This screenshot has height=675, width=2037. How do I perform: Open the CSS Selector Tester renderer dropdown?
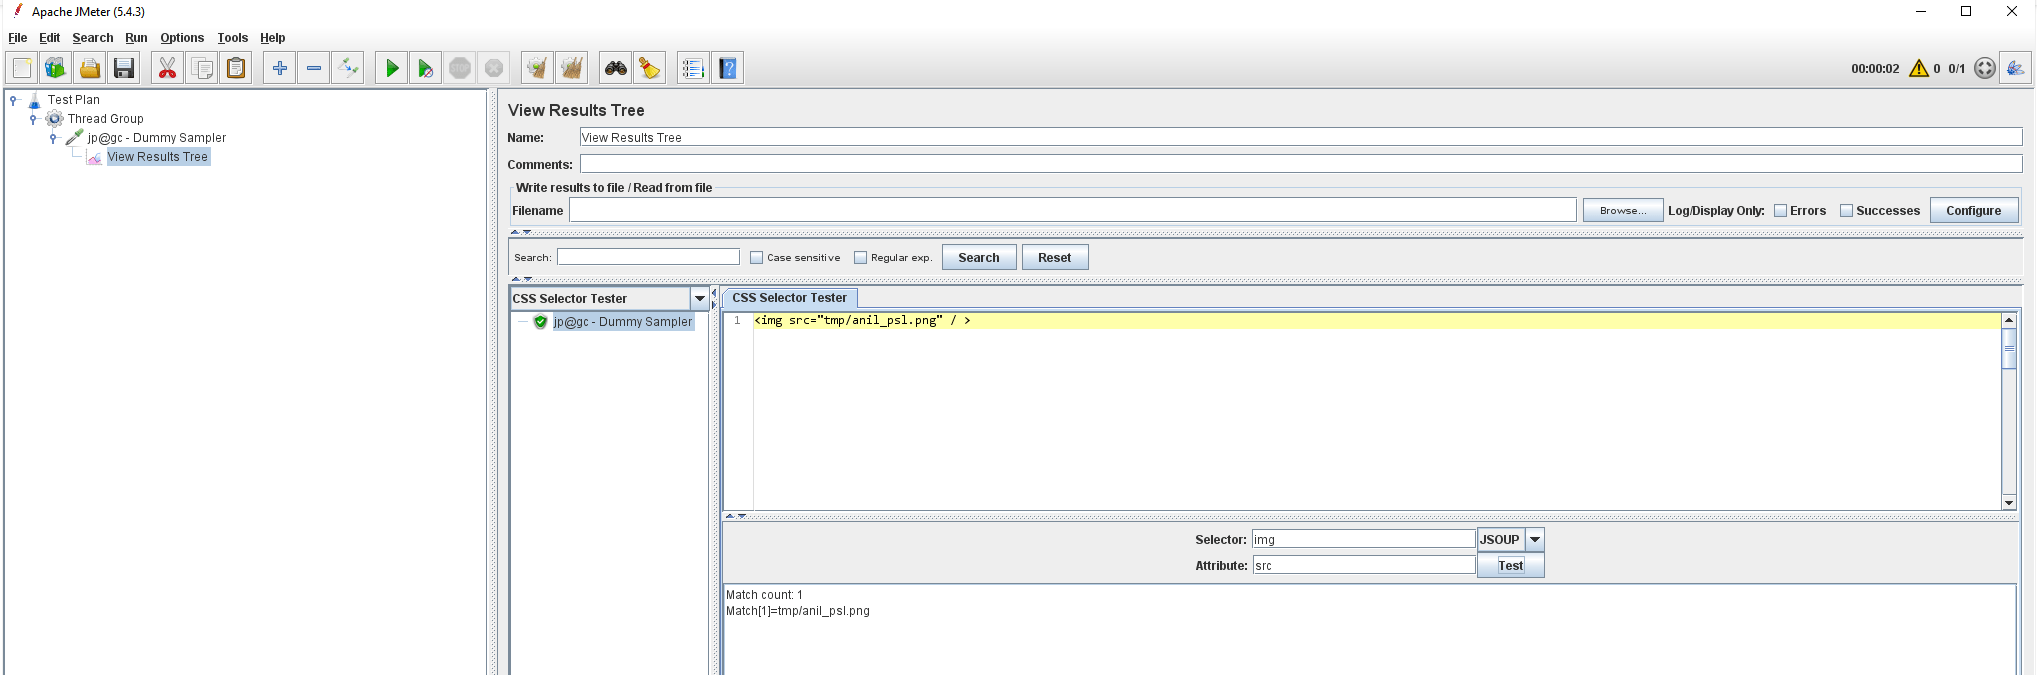click(700, 298)
